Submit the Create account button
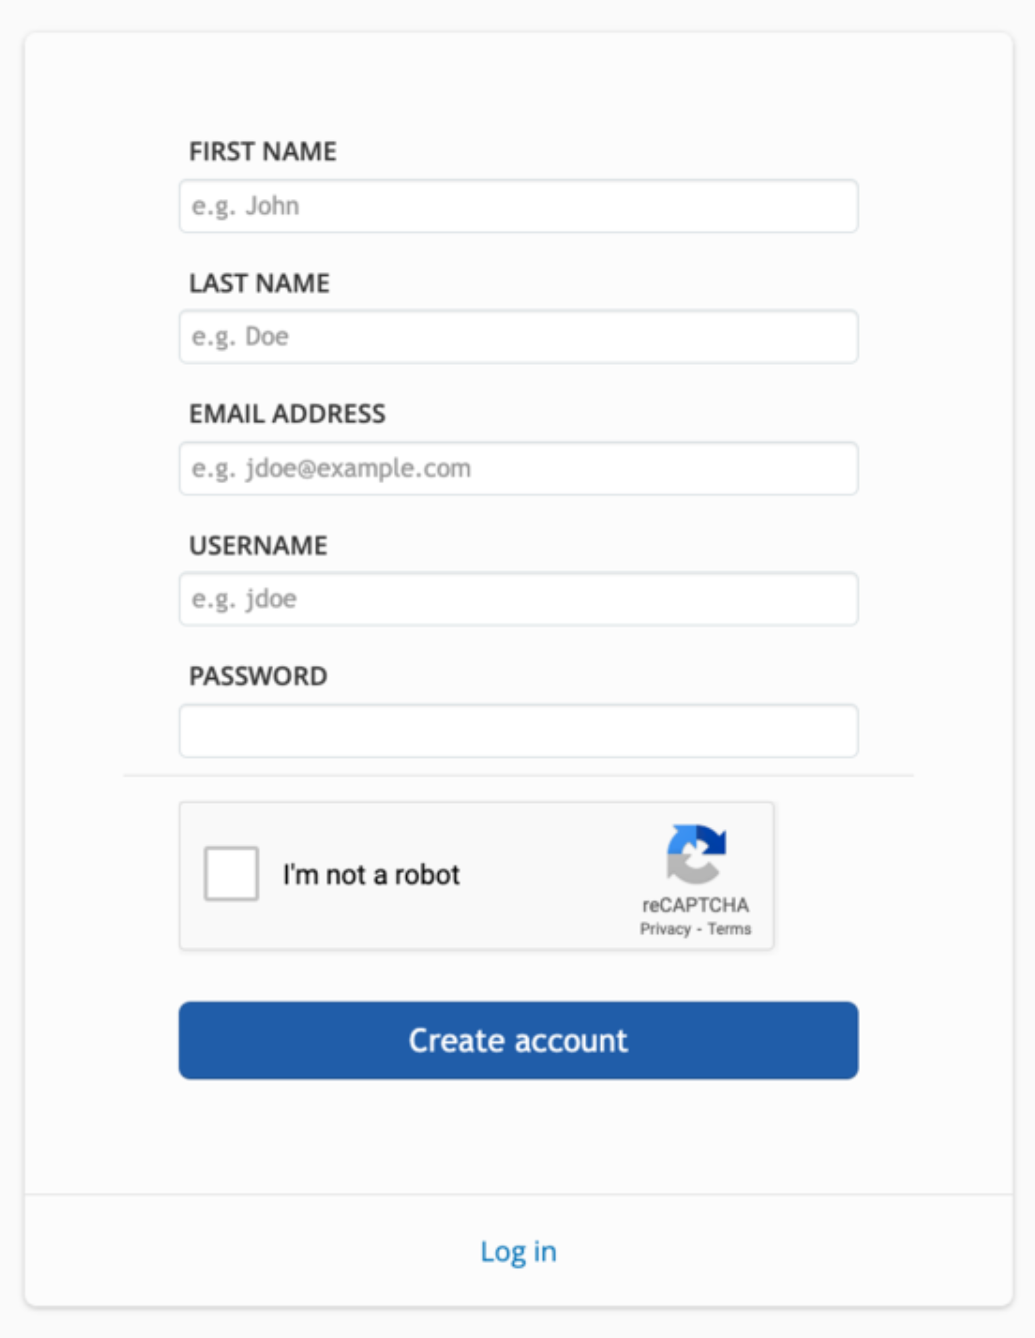This screenshot has height=1338, width=1035. point(518,1040)
